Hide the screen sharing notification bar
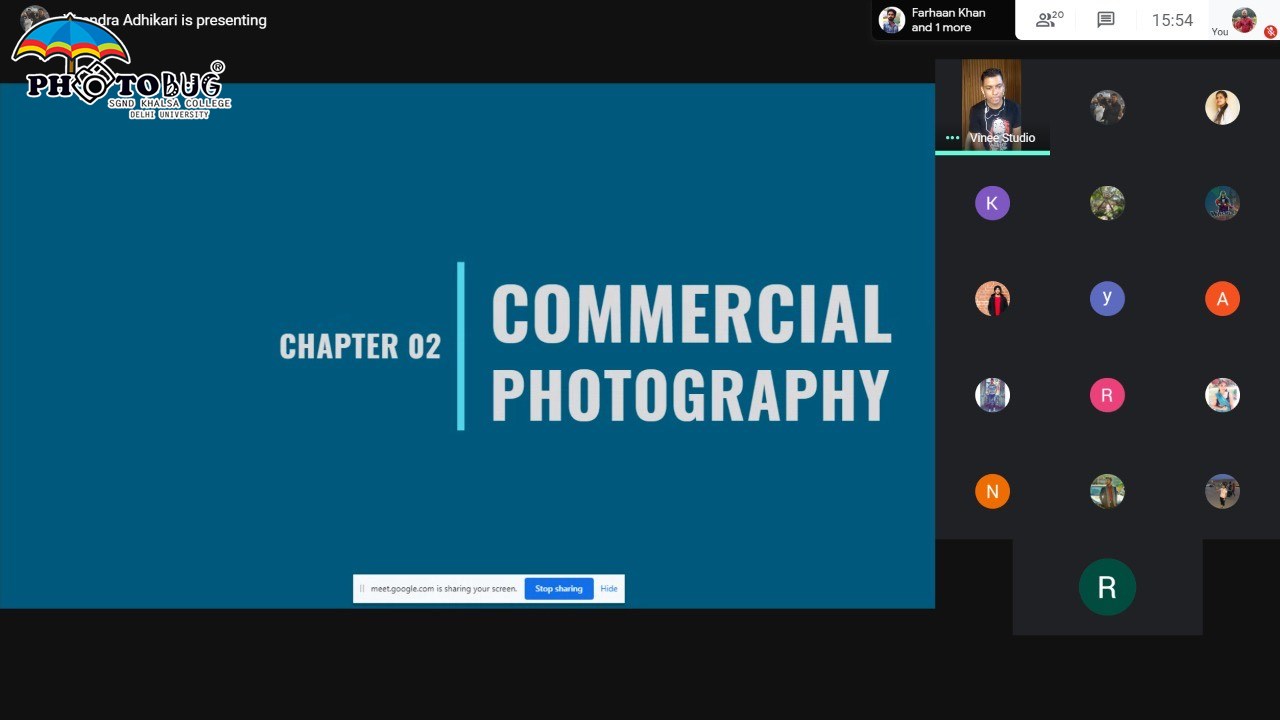This screenshot has height=720, width=1280. tap(609, 589)
